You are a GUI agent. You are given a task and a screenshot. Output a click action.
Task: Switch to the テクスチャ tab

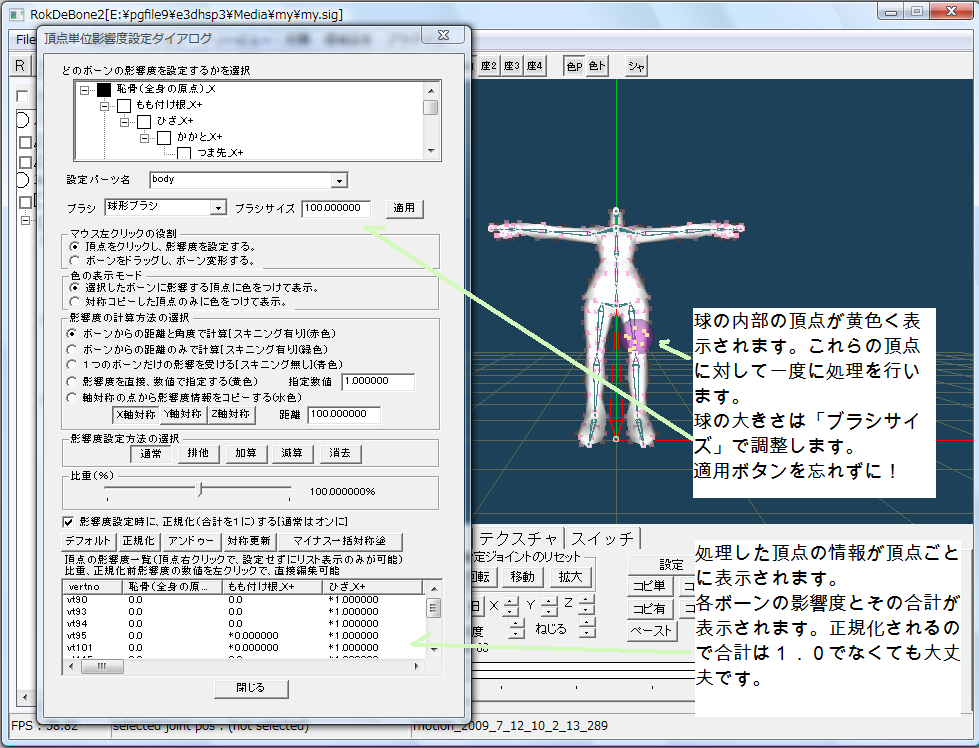521,538
